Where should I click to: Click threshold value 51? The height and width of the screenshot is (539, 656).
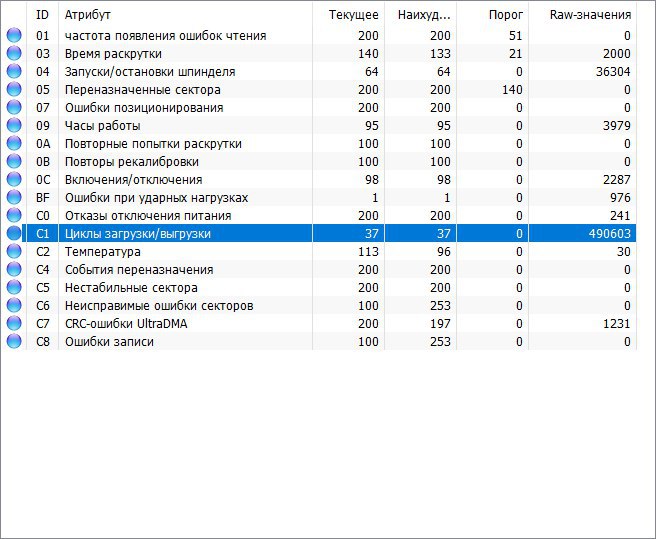tap(515, 36)
